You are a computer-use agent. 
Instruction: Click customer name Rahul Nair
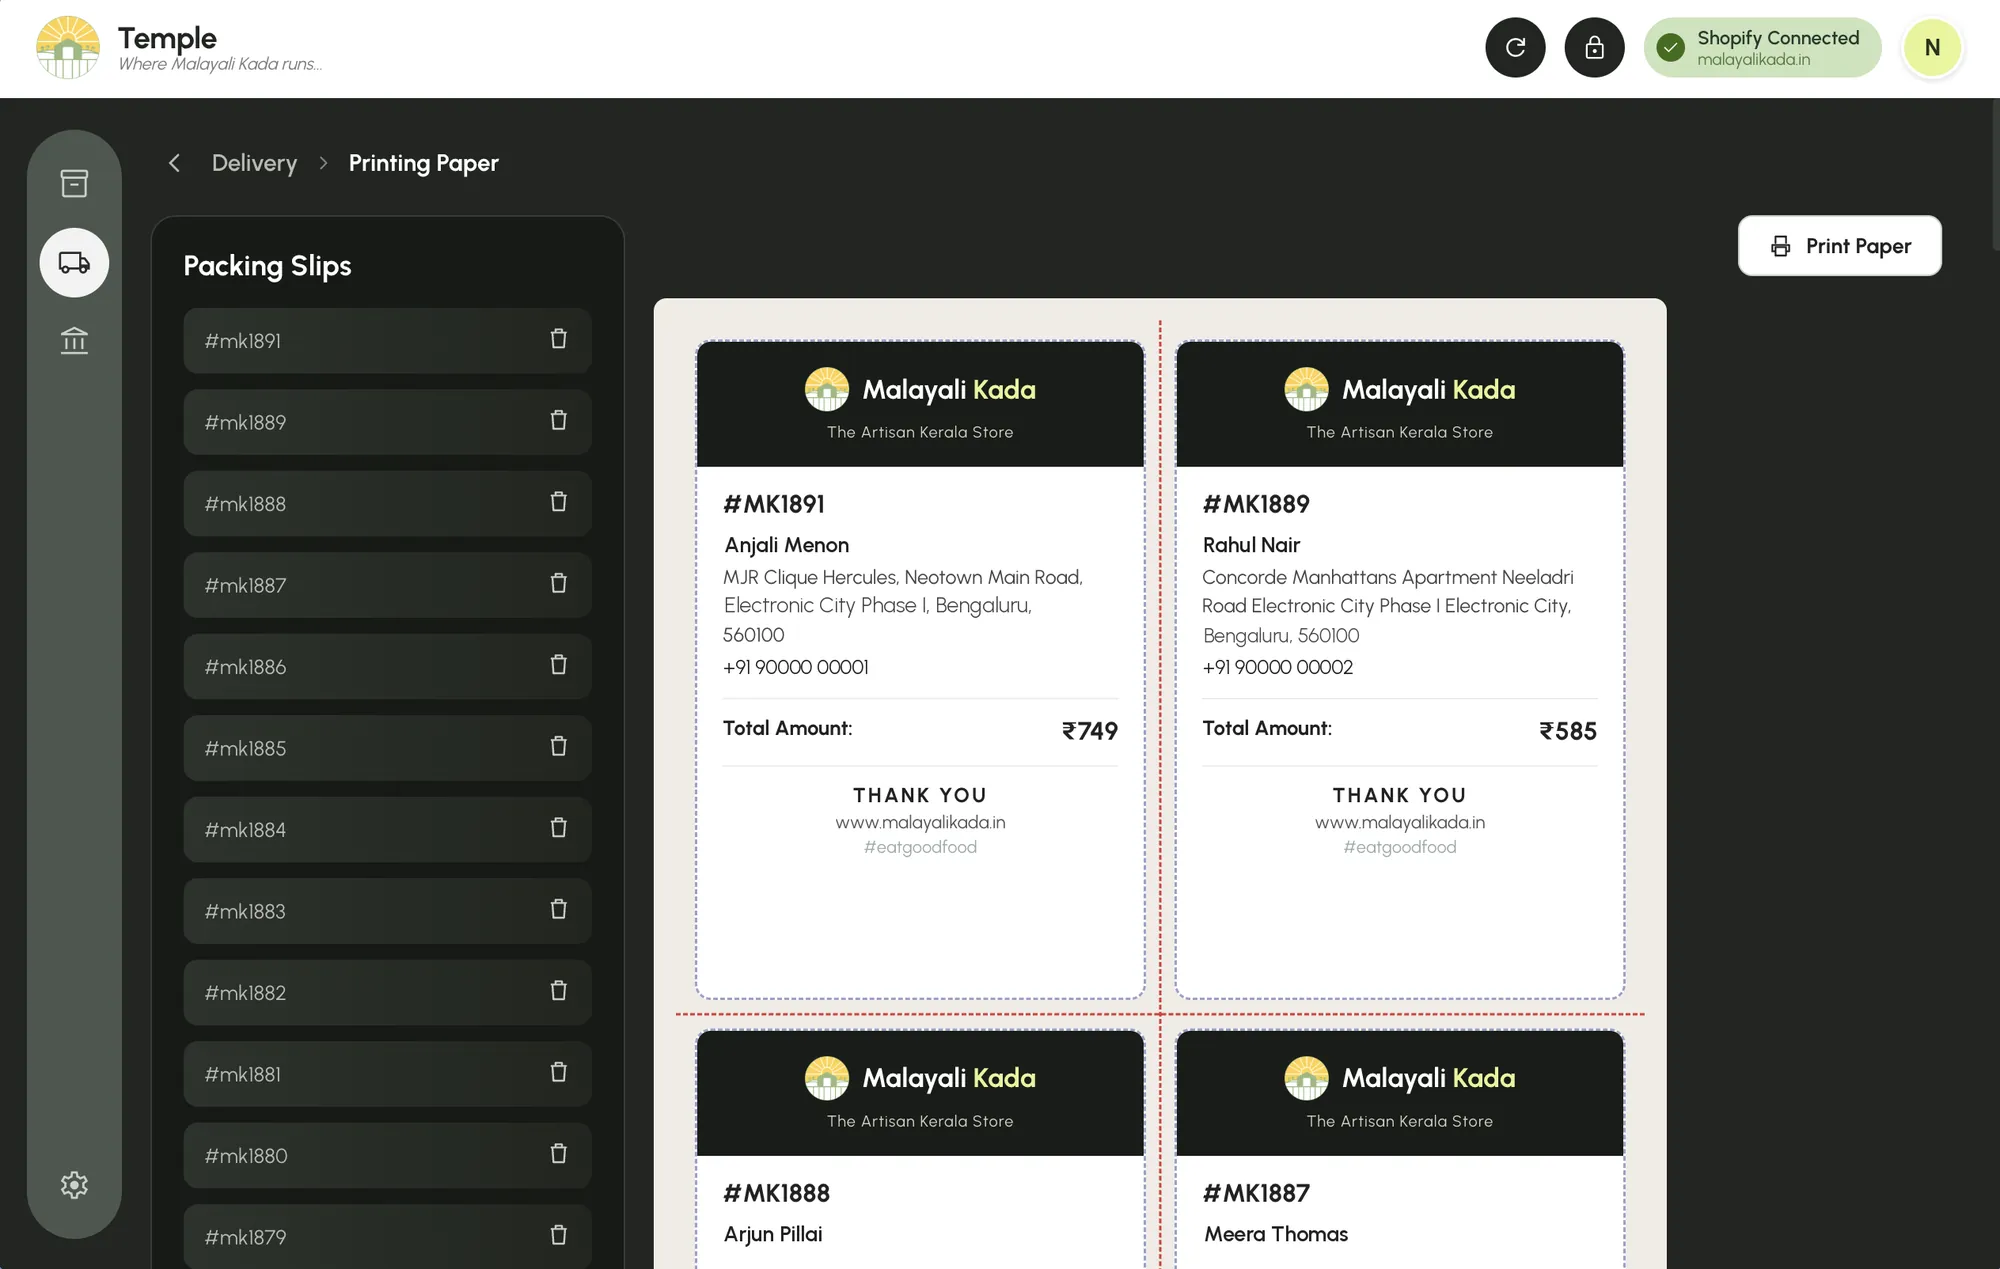tap(1251, 546)
